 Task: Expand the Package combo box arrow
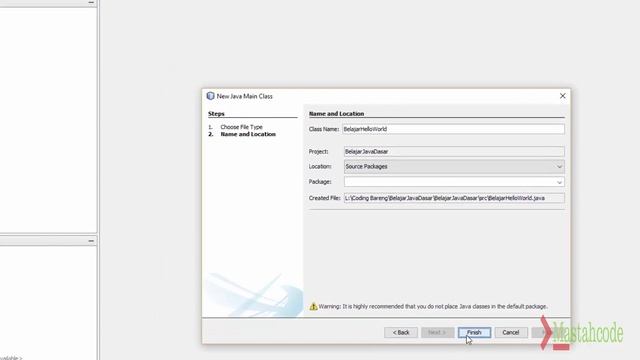[559, 182]
